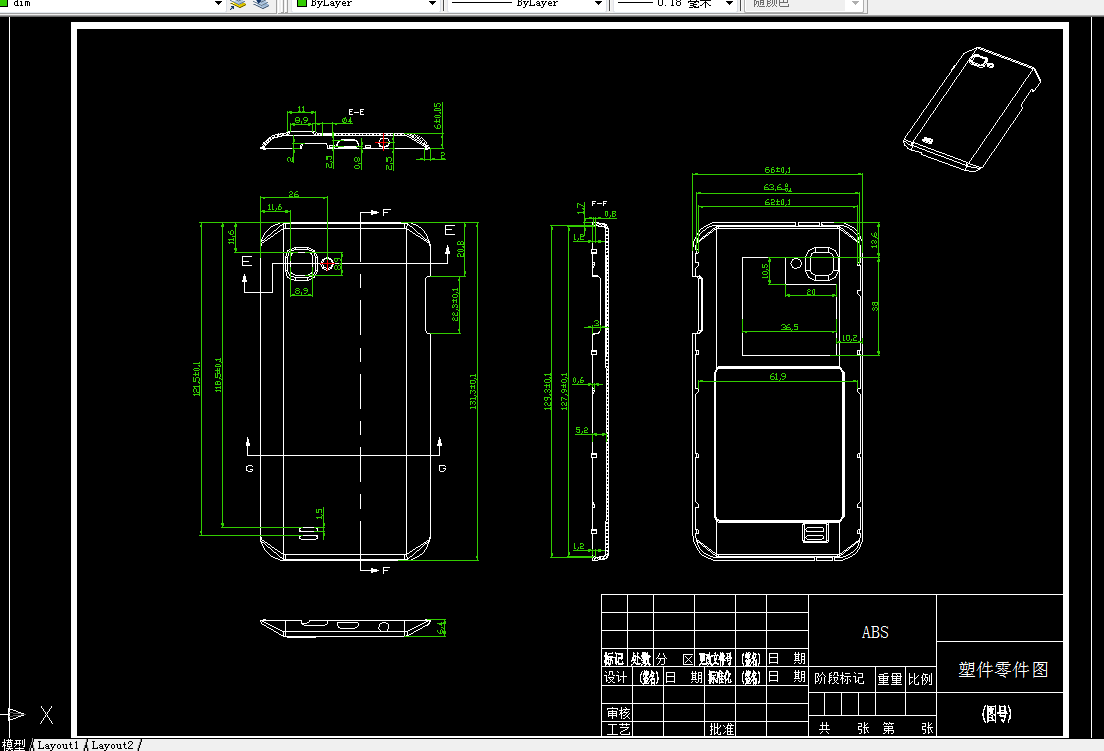Select the E-E section label
1104x751 pixels.
click(x=356, y=112)
